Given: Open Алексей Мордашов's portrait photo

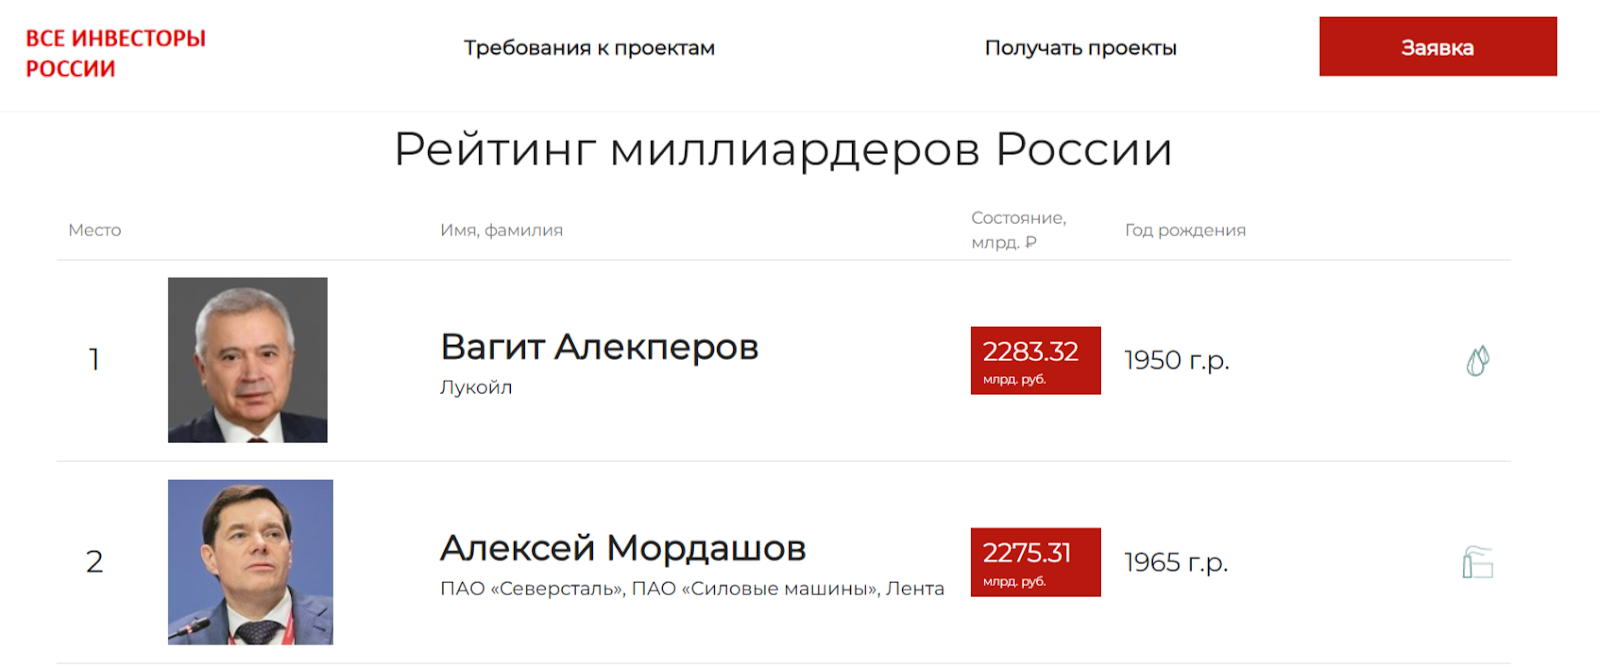Looking at the screenshot, I should (x=250, y=562).
